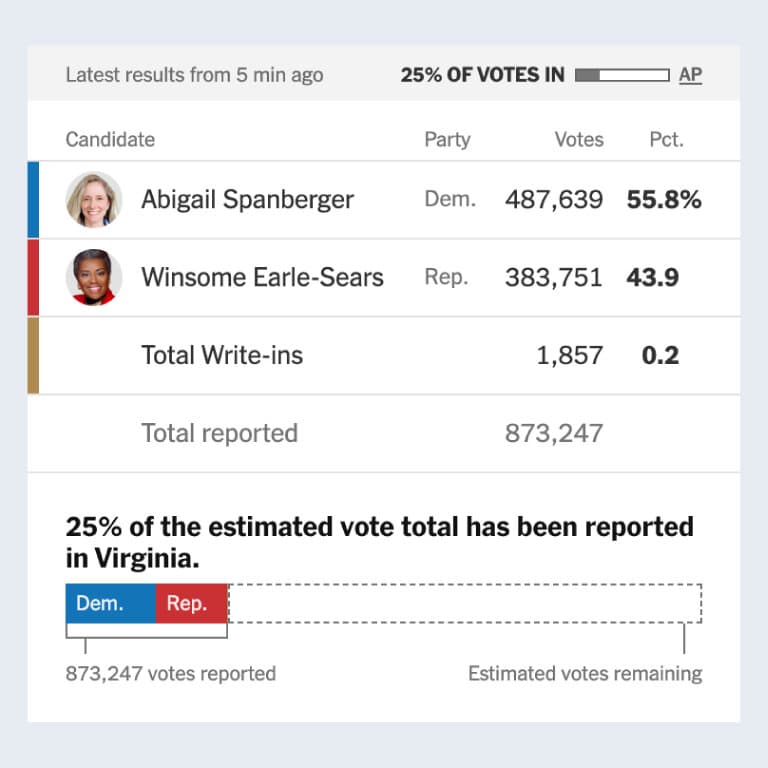This screenshot has width=768, height=768.
Task: Click Abigail Spanberger's candidate photo
Action: pos(94,200)
